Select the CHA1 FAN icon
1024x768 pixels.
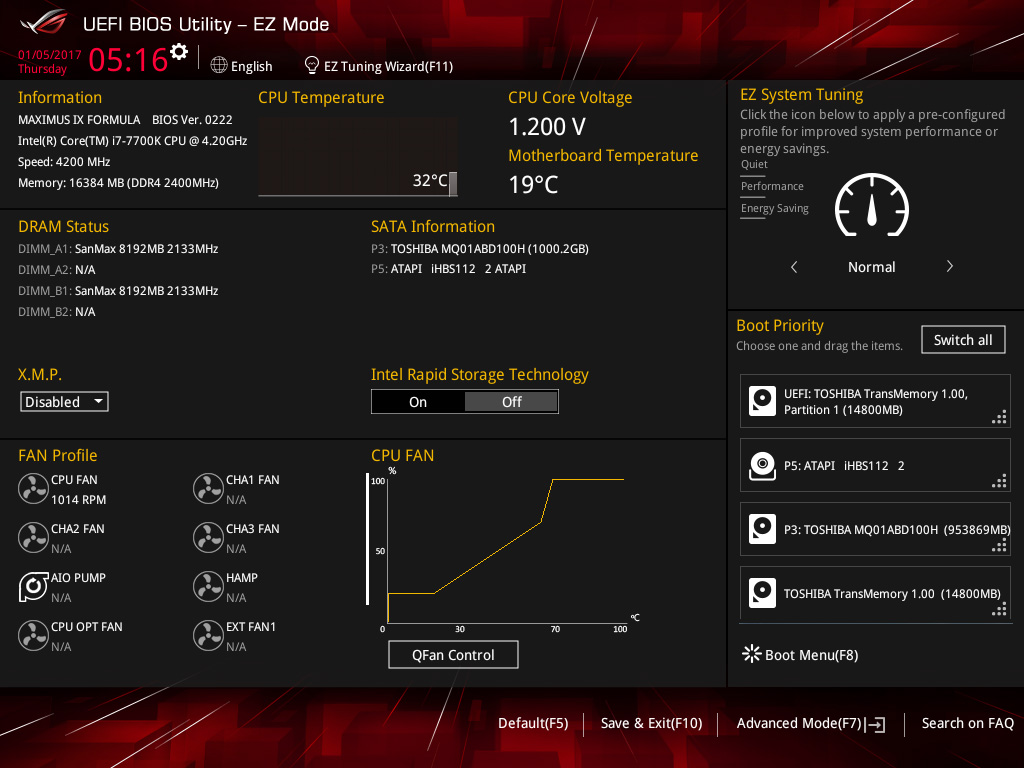click(208, 488)
